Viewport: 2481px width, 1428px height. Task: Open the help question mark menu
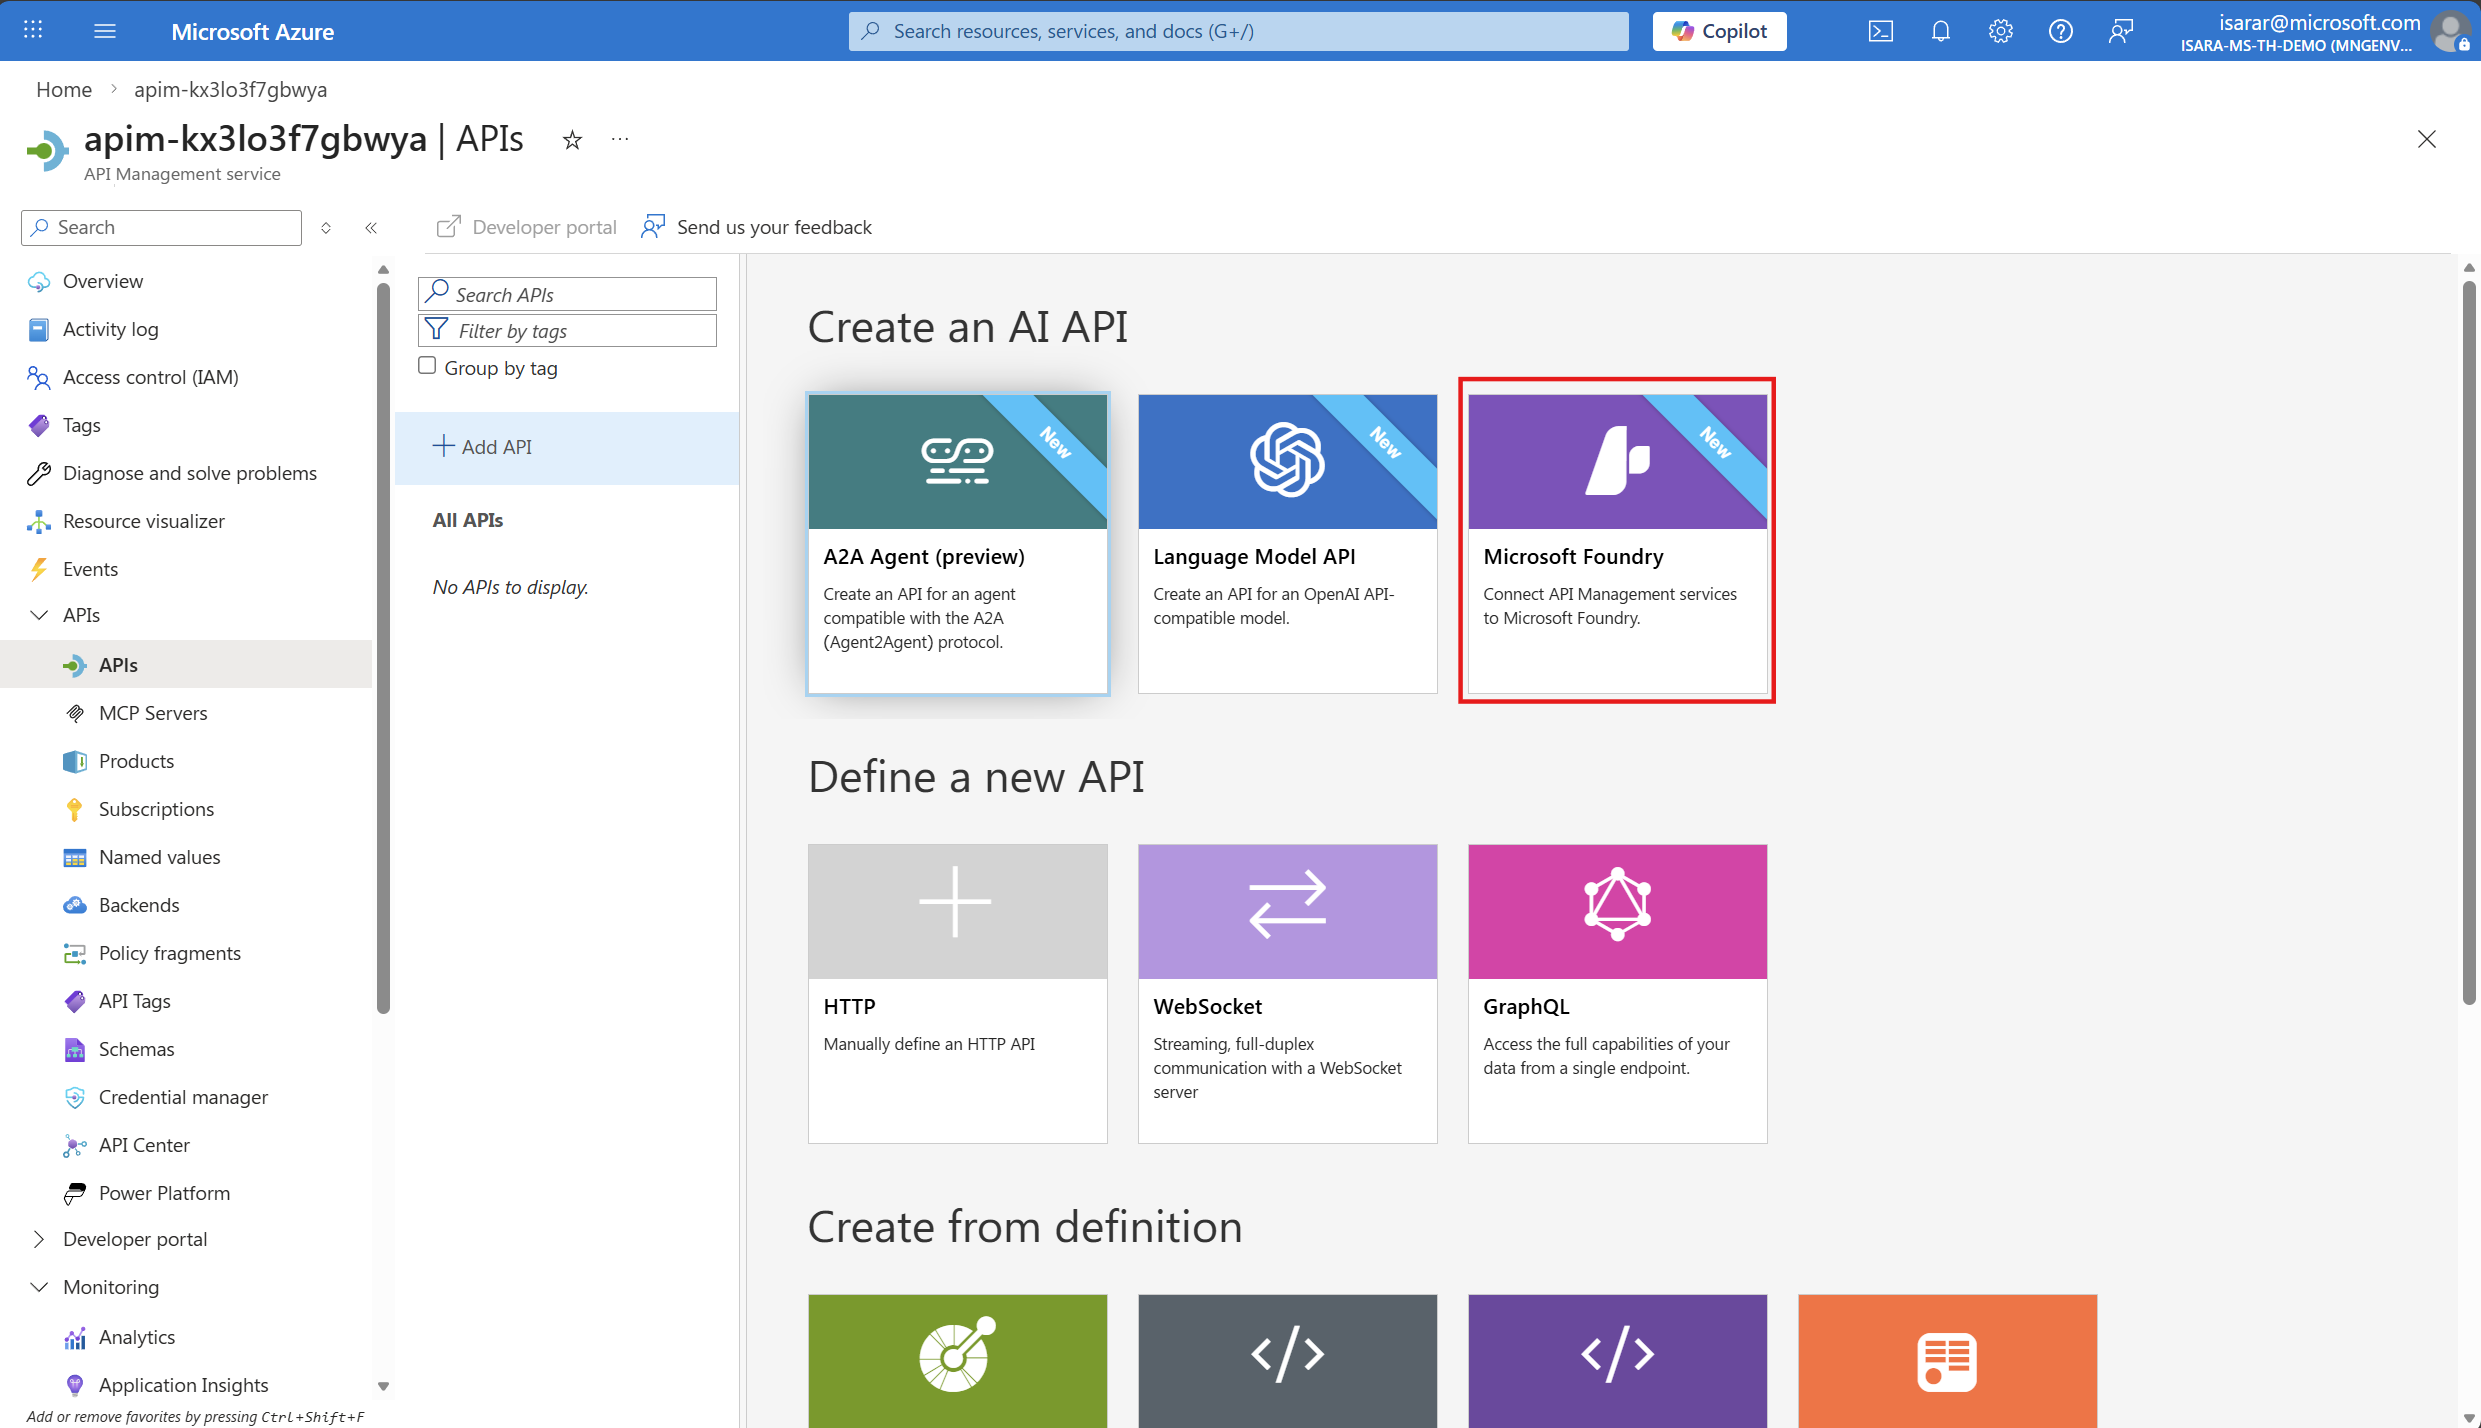[2060, 31]
